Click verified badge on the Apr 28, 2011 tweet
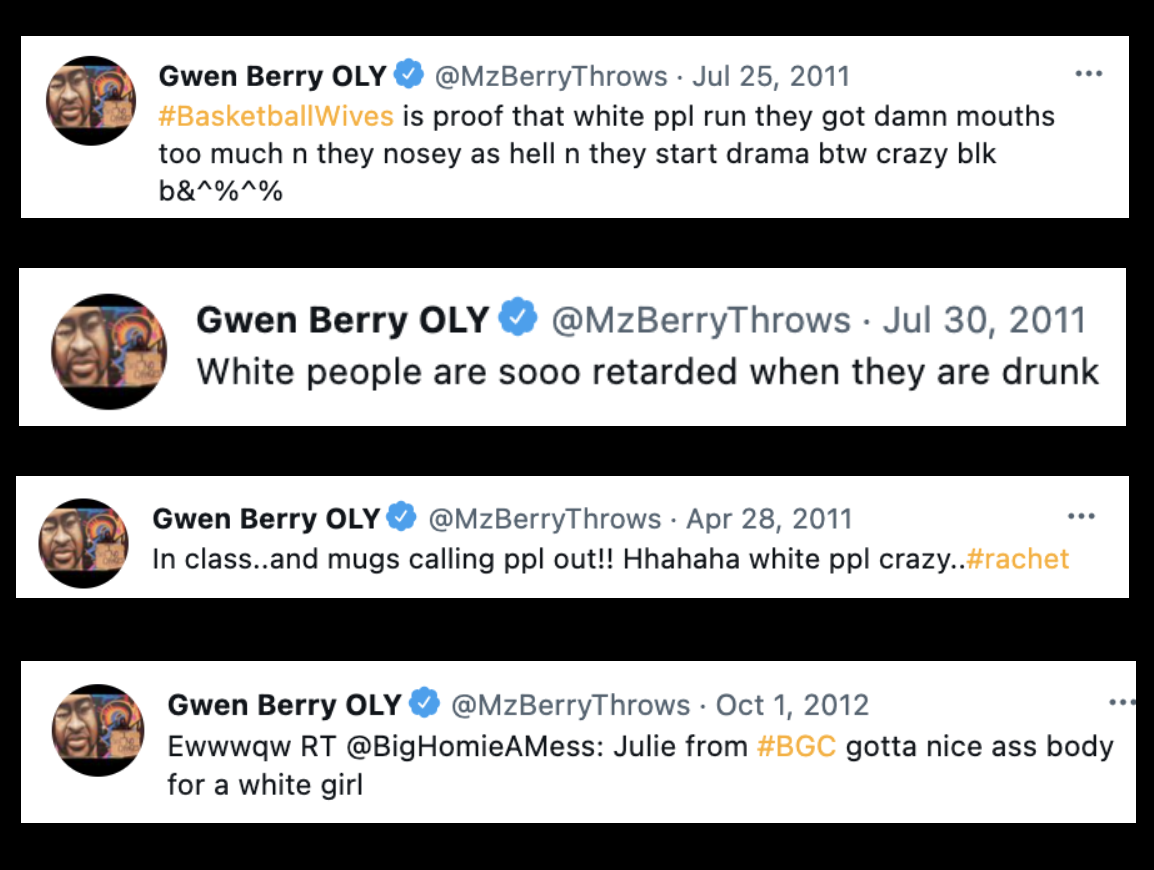The width and height of the screenshot is (1154, 870). pos(402,518)
